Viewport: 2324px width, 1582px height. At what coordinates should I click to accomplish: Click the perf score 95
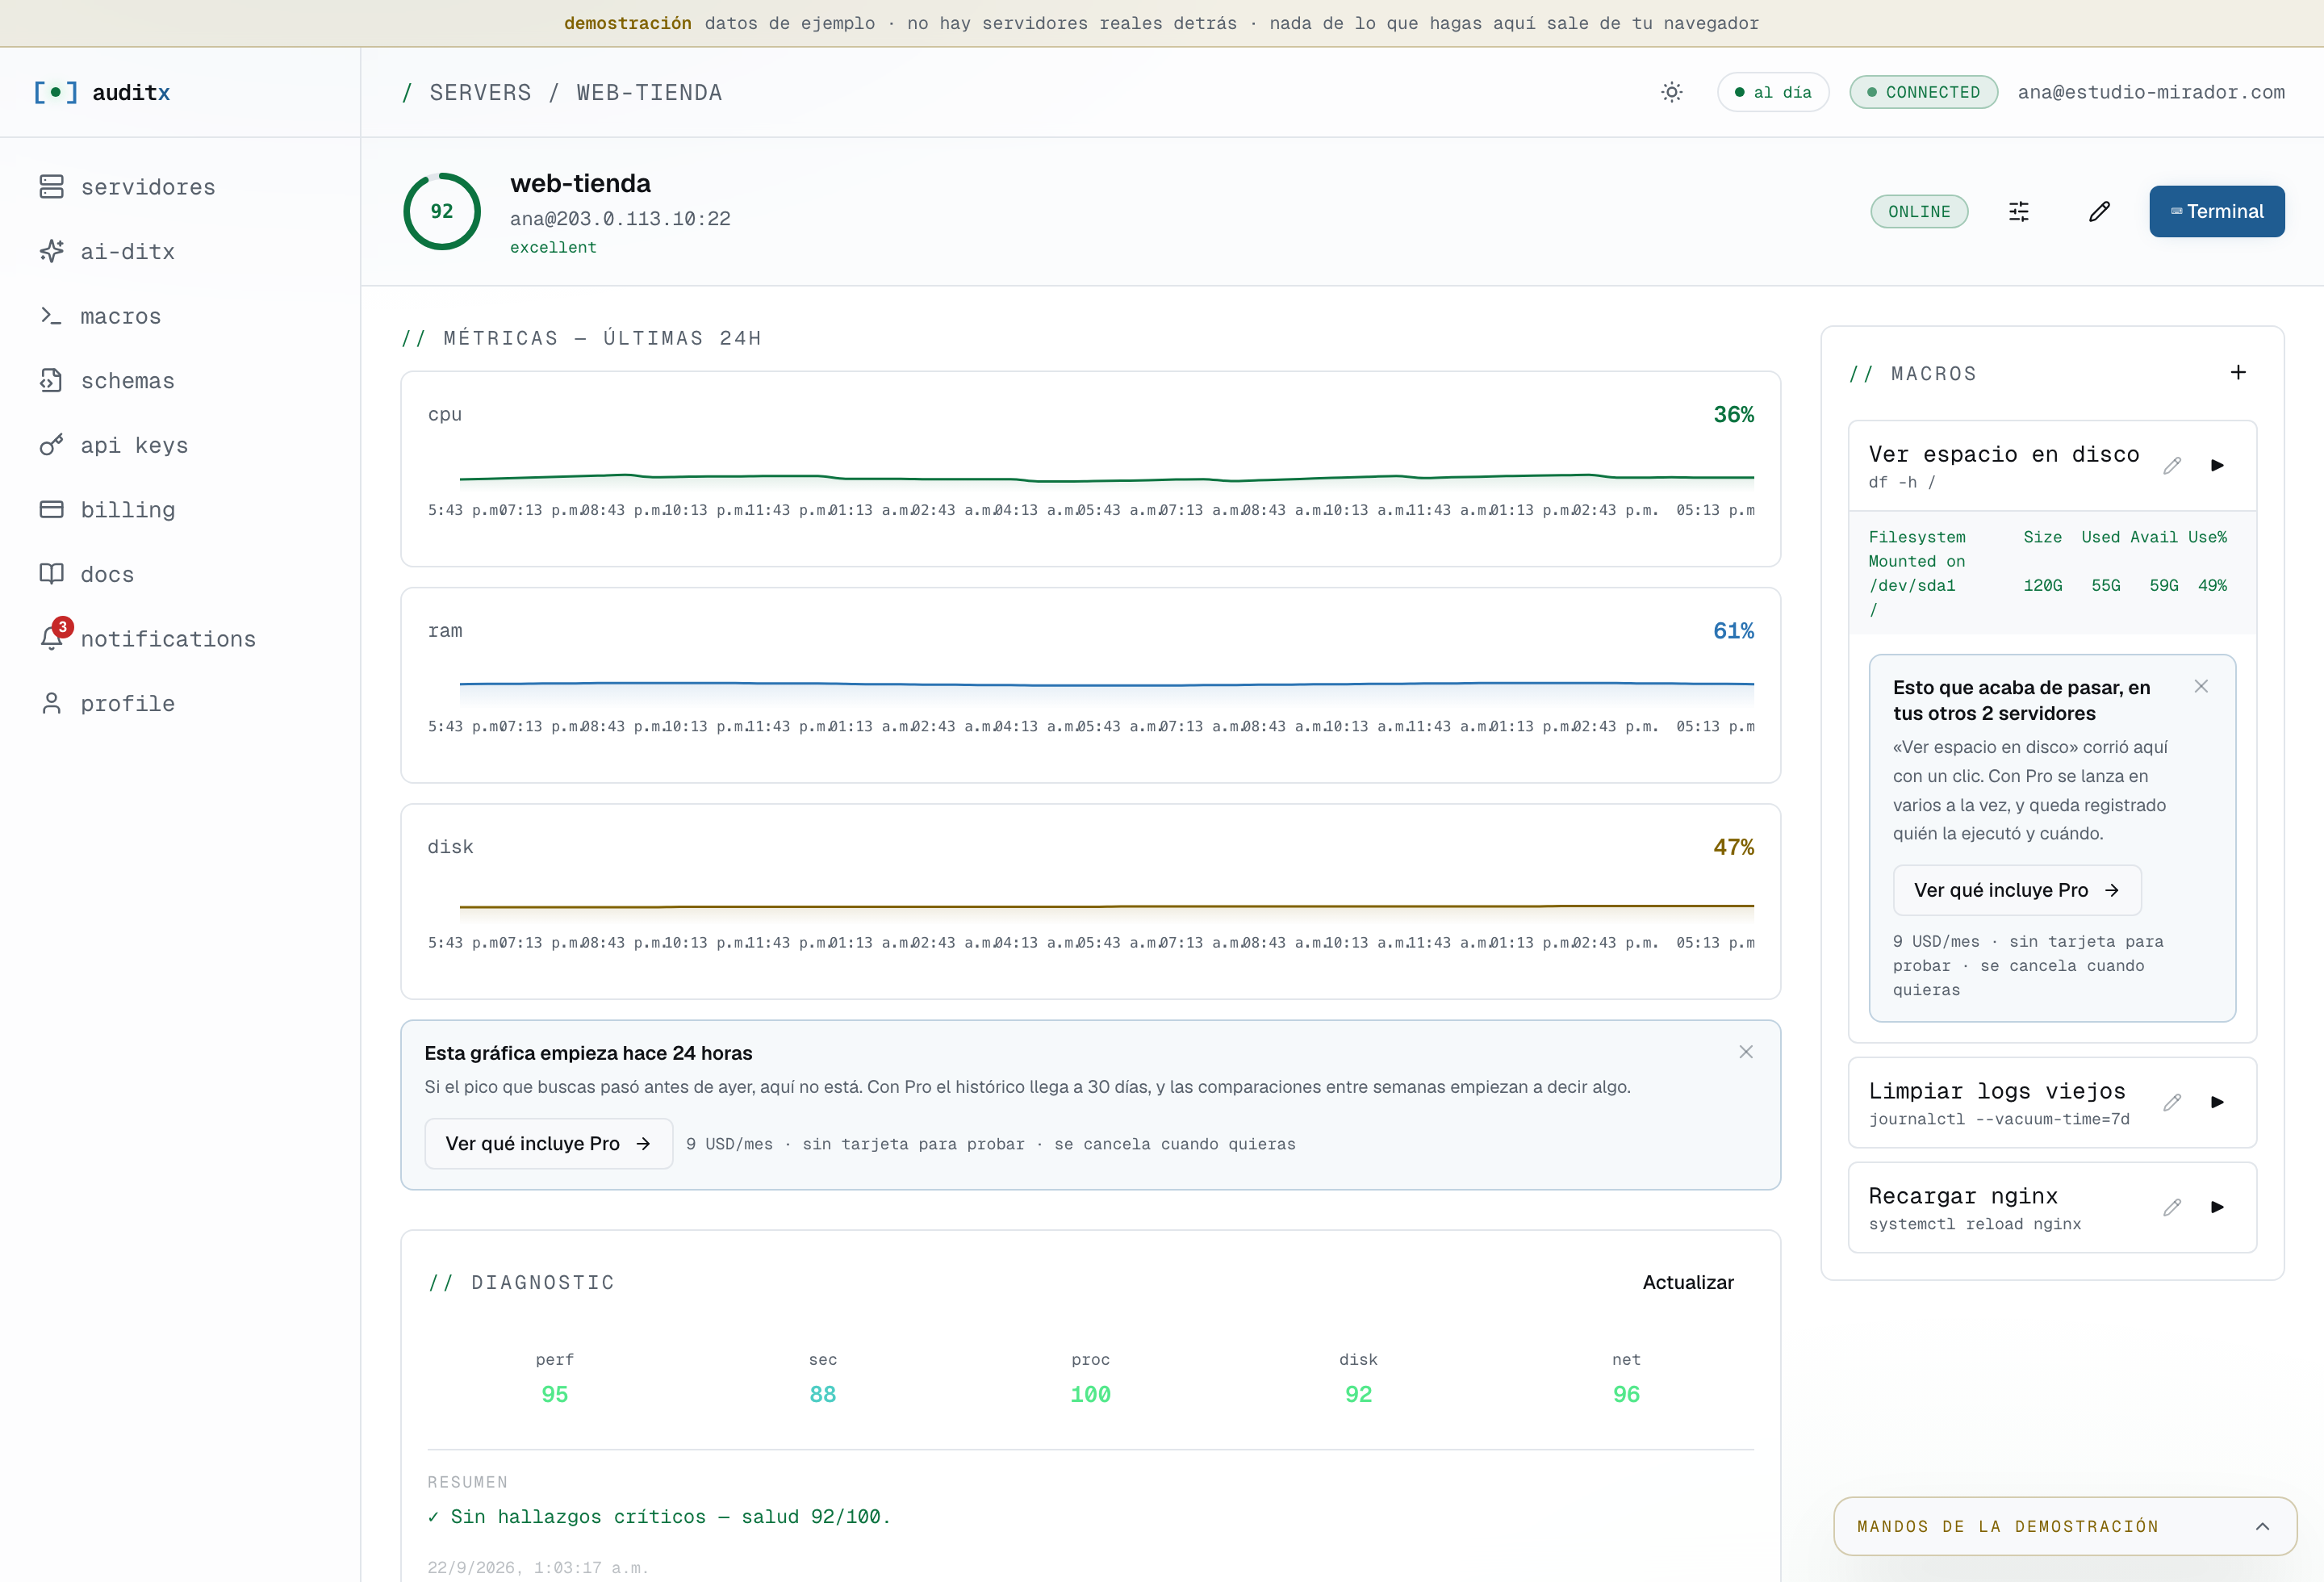pos(555,1394)
